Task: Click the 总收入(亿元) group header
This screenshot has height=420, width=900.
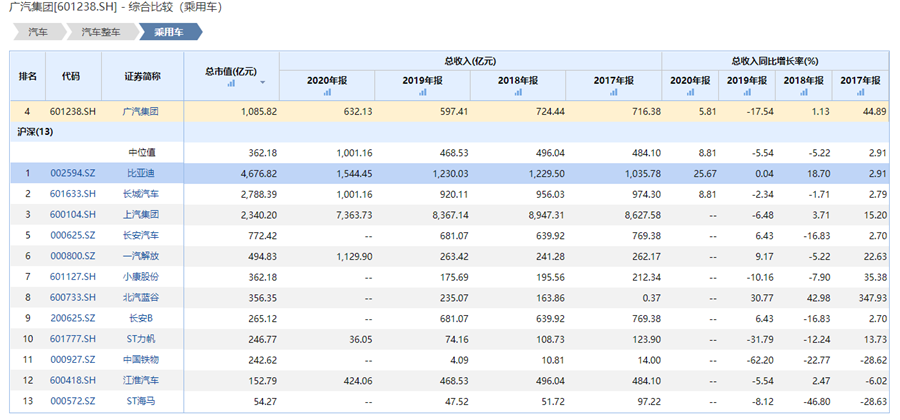Action: pyautogui.click(x=471, y=61)
